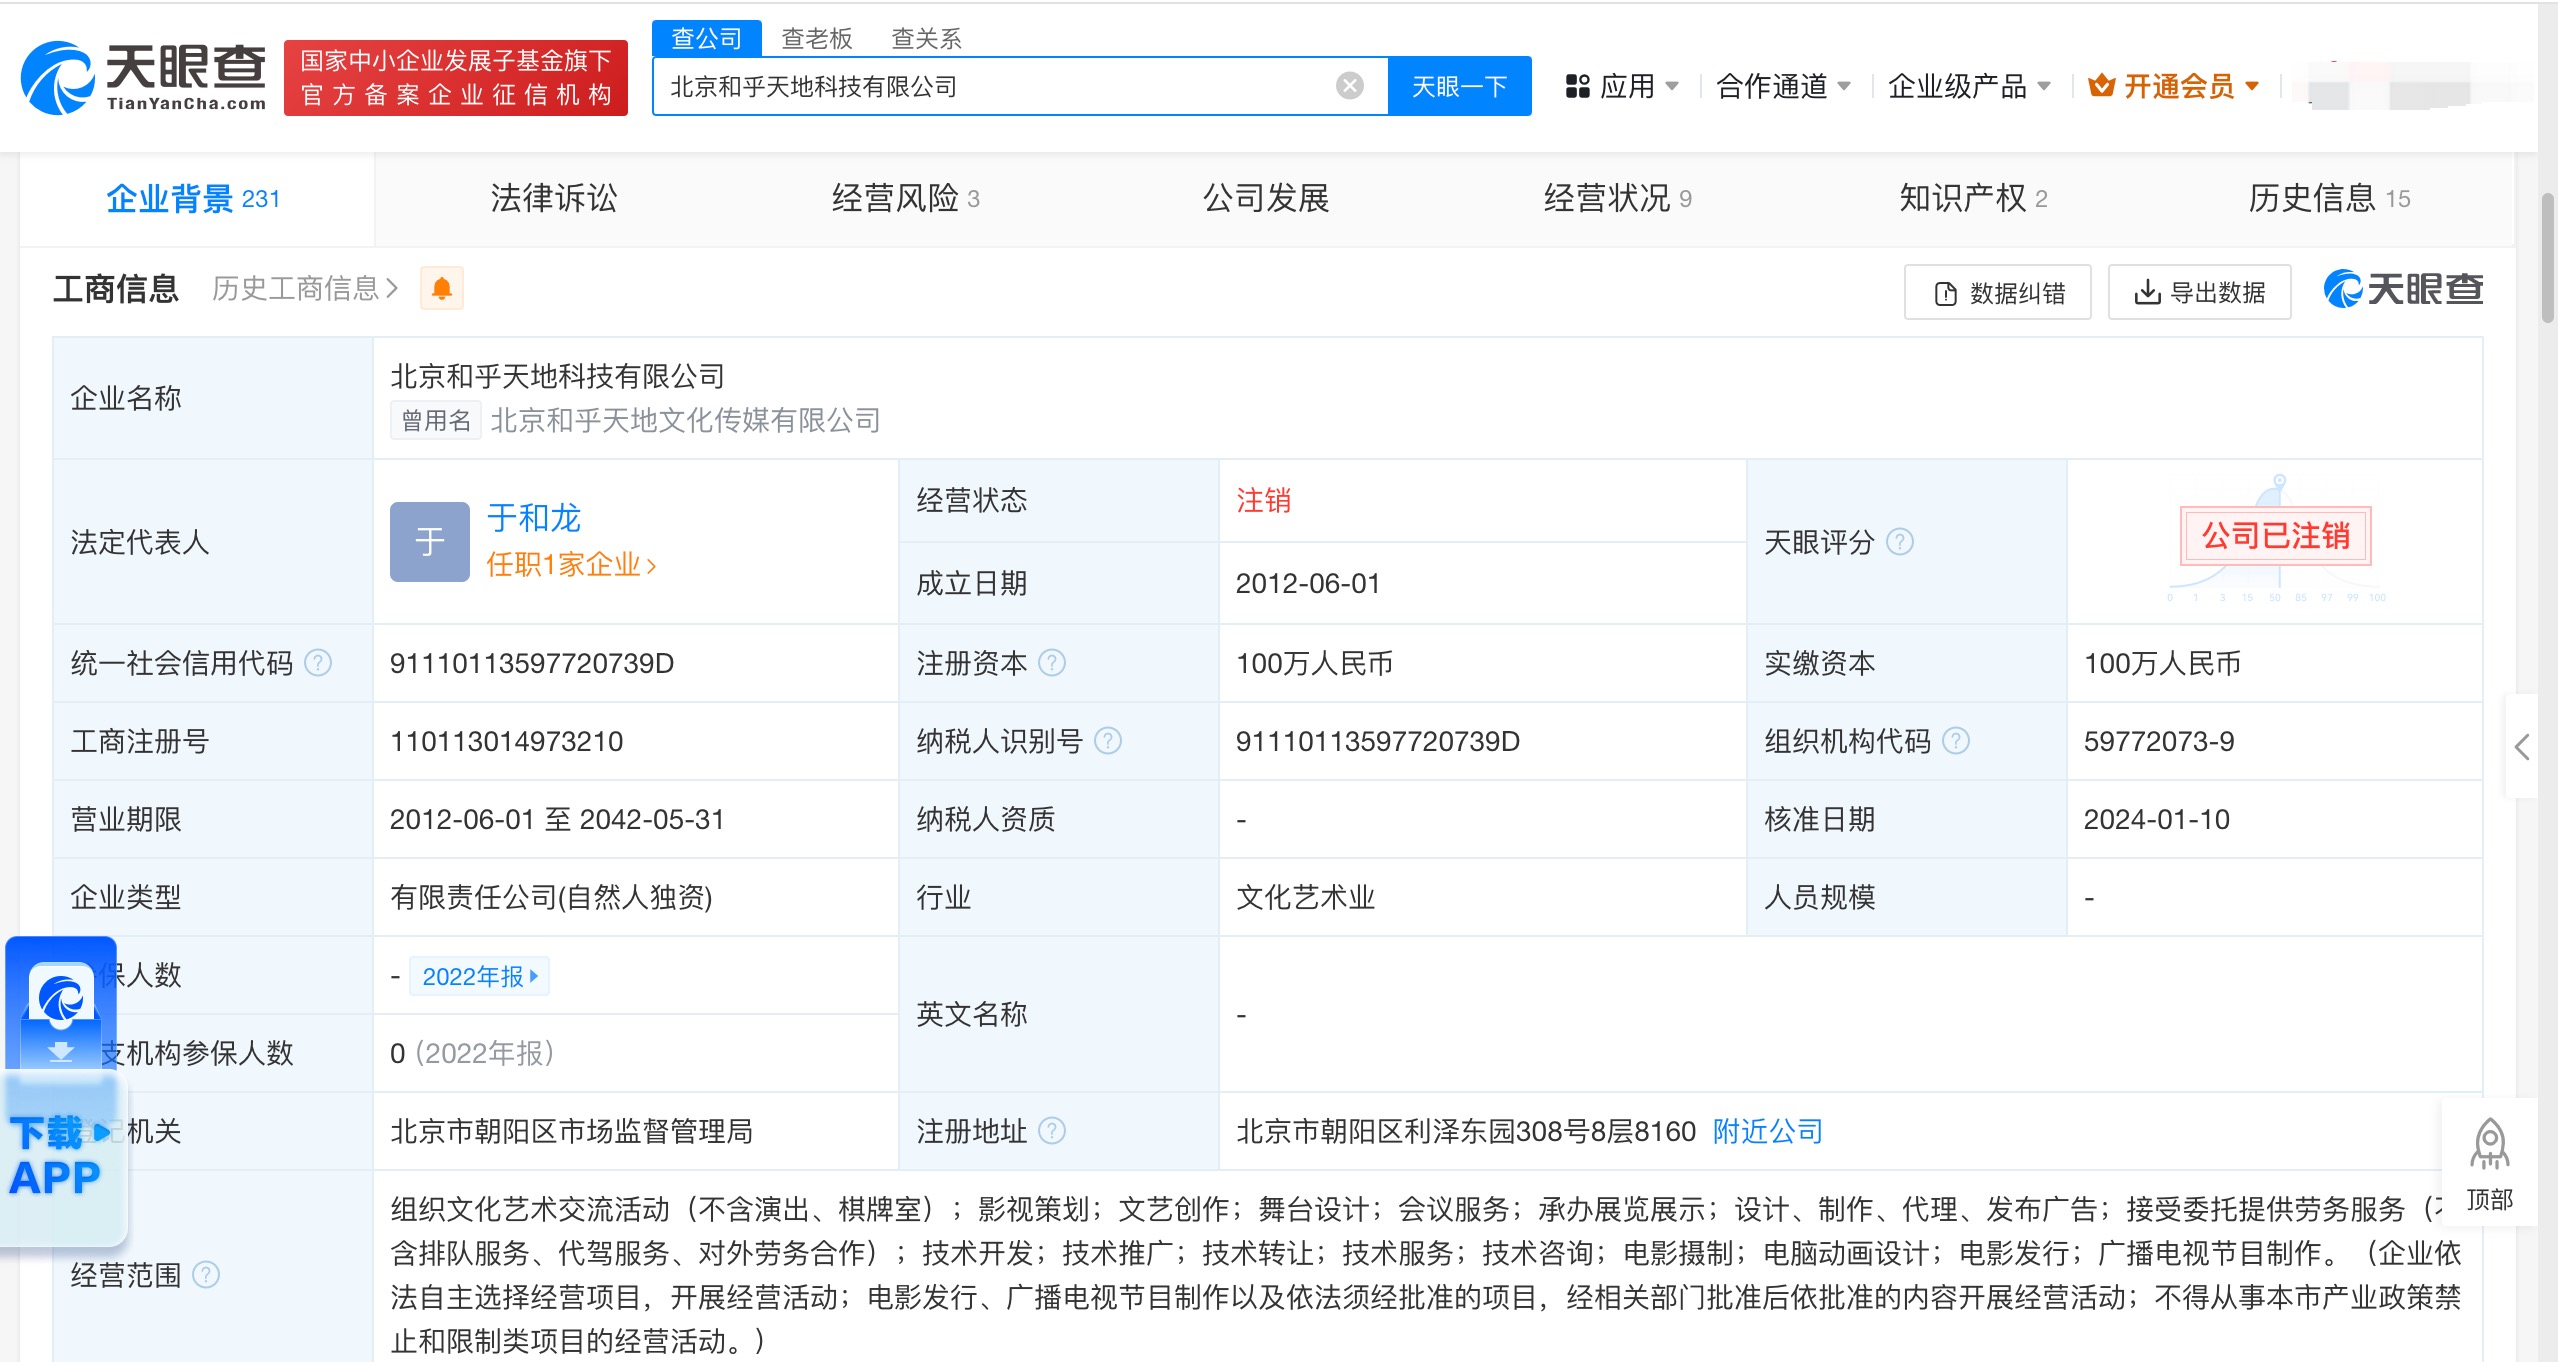Open 任职1家企业 link
Viewport: 2558px width, 1362px height.
coord(571,565)
